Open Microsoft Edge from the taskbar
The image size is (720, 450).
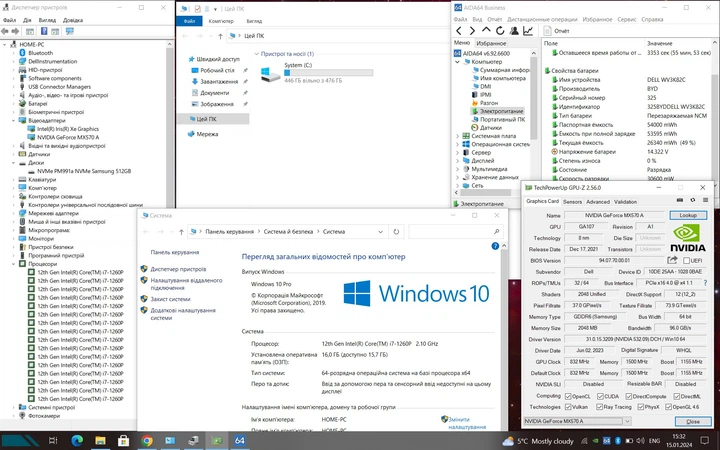pyautogui.click(x=77, y=441)
